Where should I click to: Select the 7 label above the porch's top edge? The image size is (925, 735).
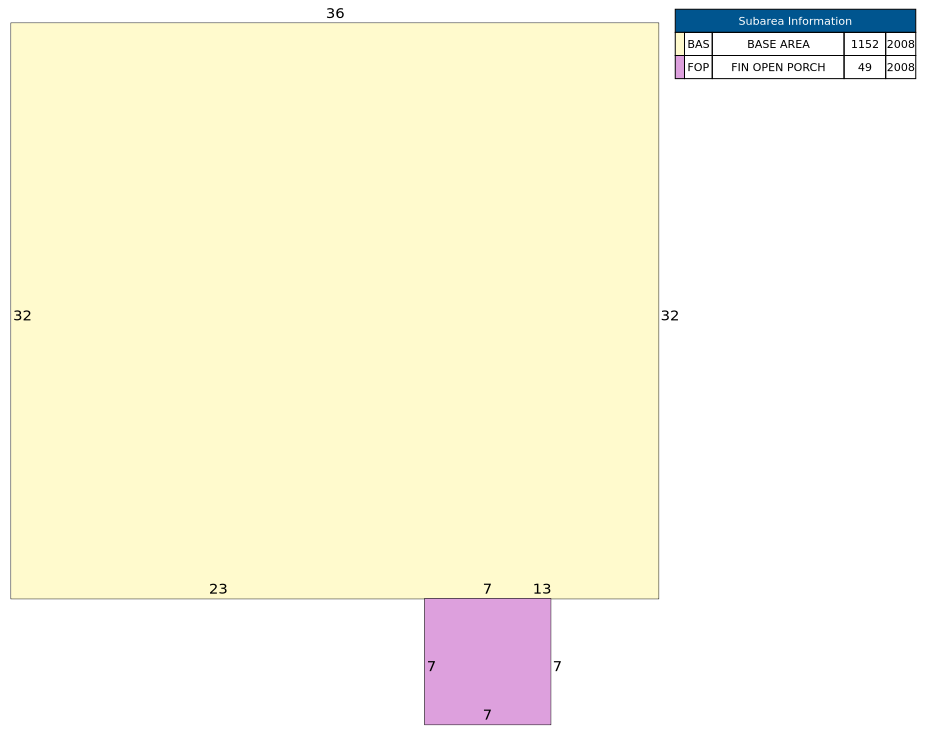[487, 589]
